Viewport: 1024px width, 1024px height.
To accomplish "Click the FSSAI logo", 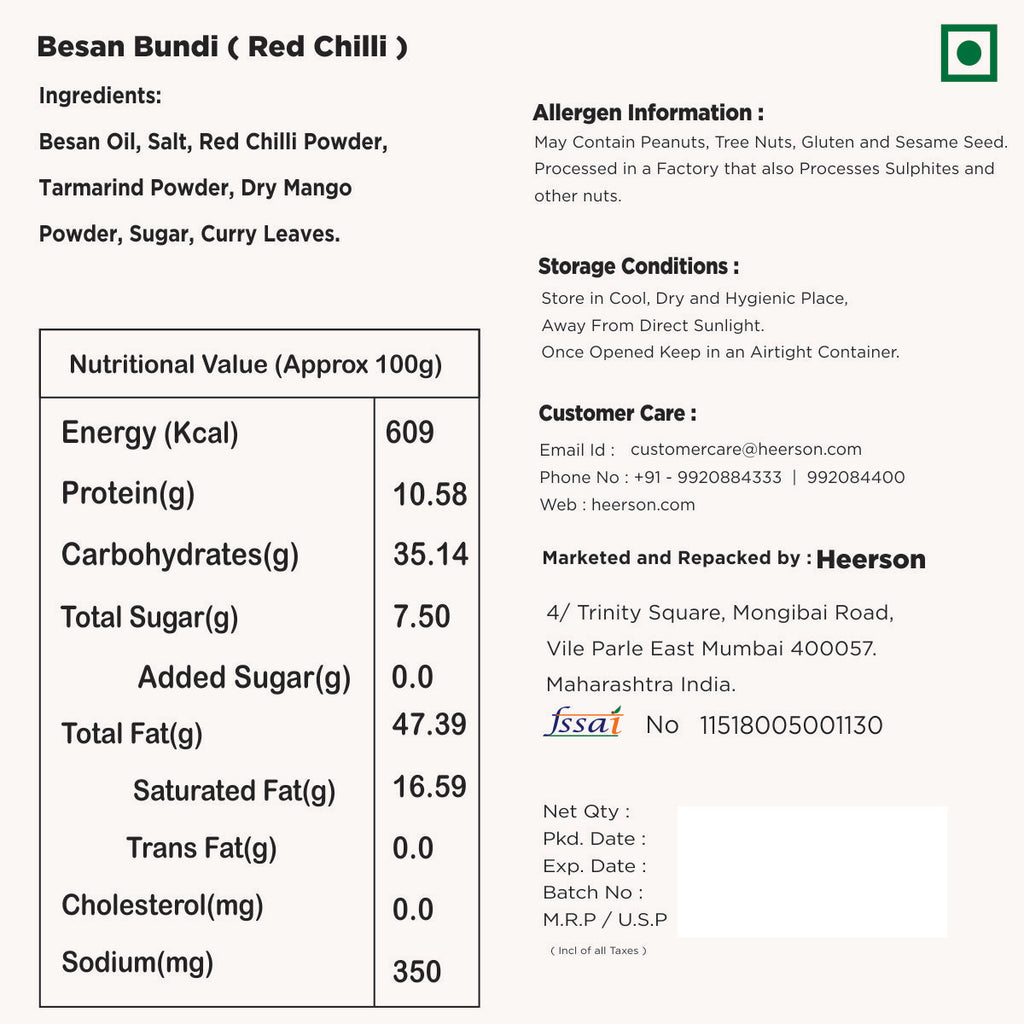I will 583,722.
